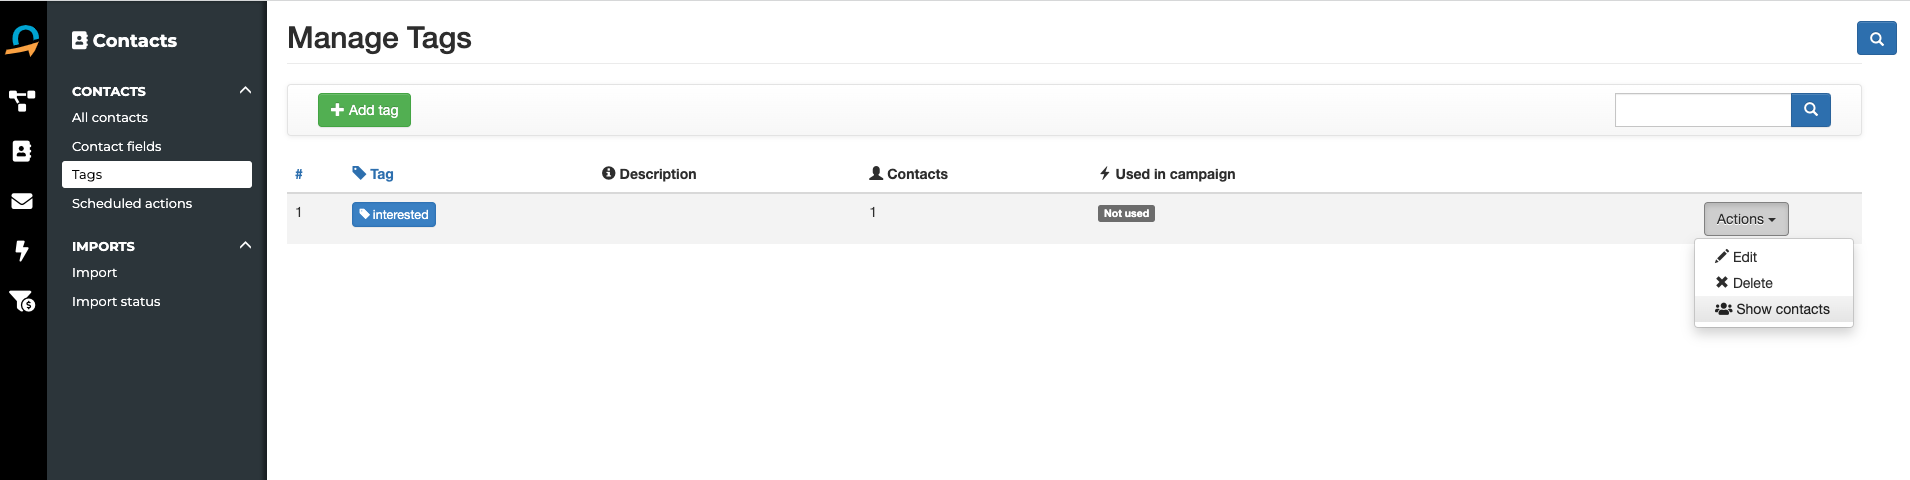Open the lightning bolt sidebar icon

tap(22, 250)
